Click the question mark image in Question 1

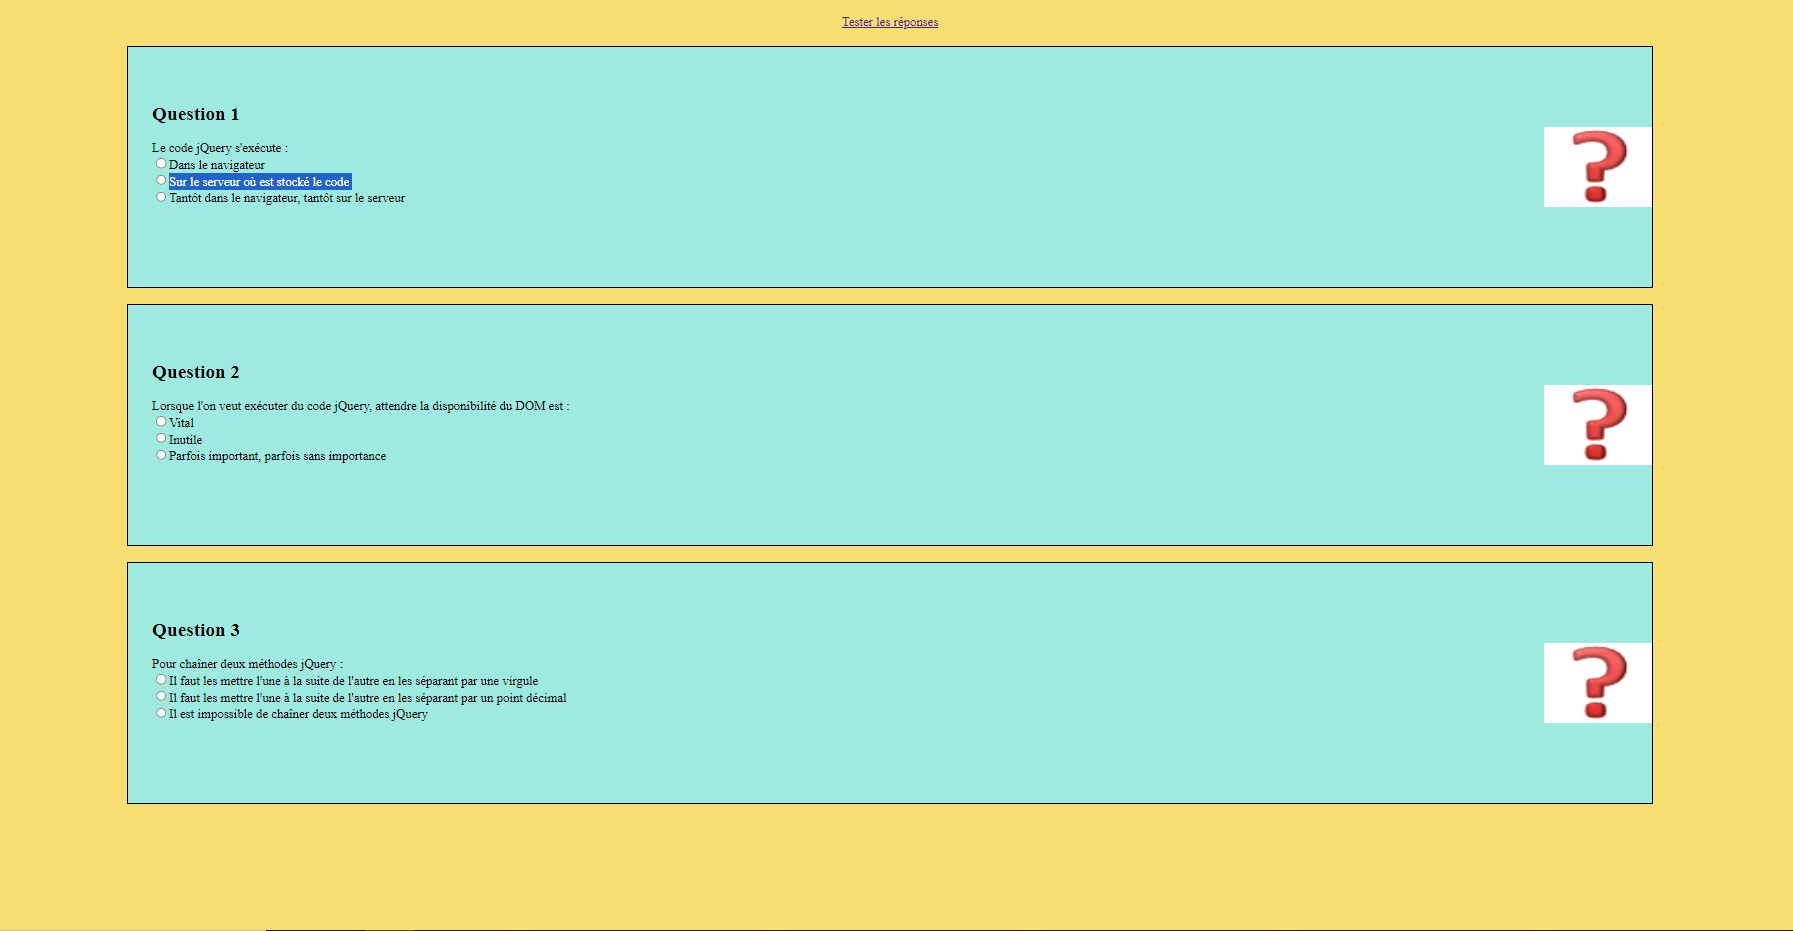point(1597,167)
